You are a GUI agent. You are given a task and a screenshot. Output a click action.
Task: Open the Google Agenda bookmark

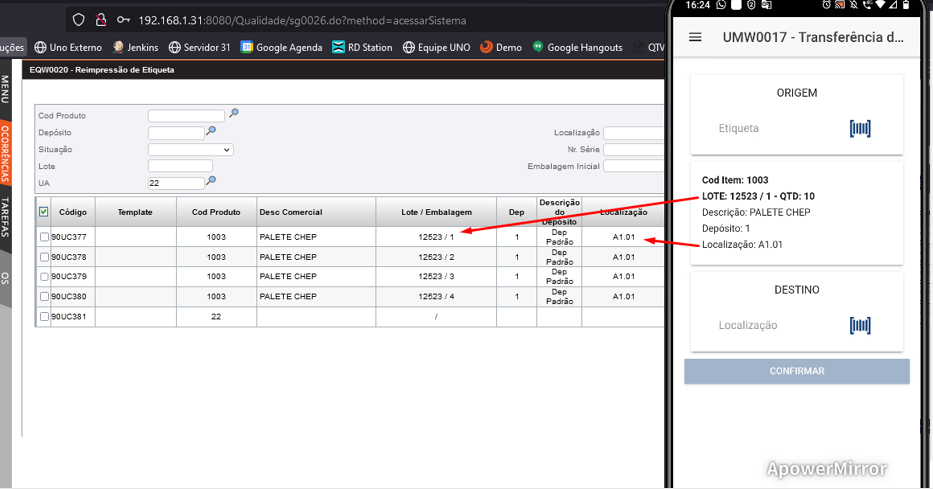point(281,47)
